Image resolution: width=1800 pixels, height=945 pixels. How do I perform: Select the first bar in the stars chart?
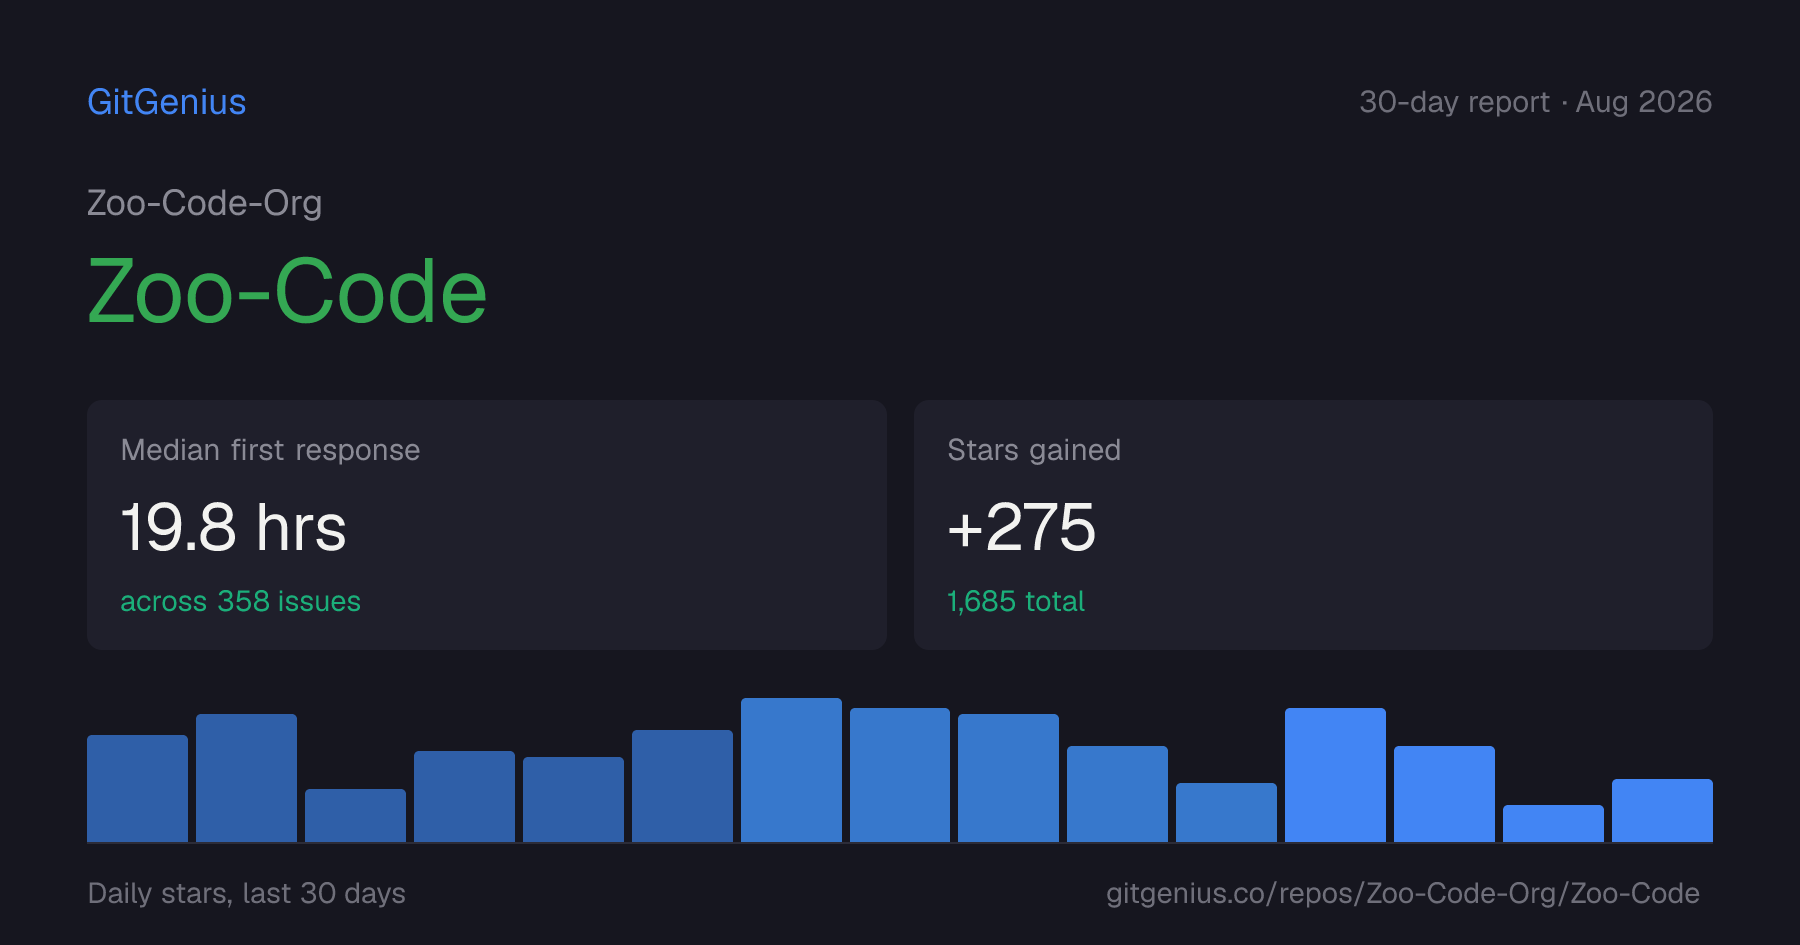137,788
